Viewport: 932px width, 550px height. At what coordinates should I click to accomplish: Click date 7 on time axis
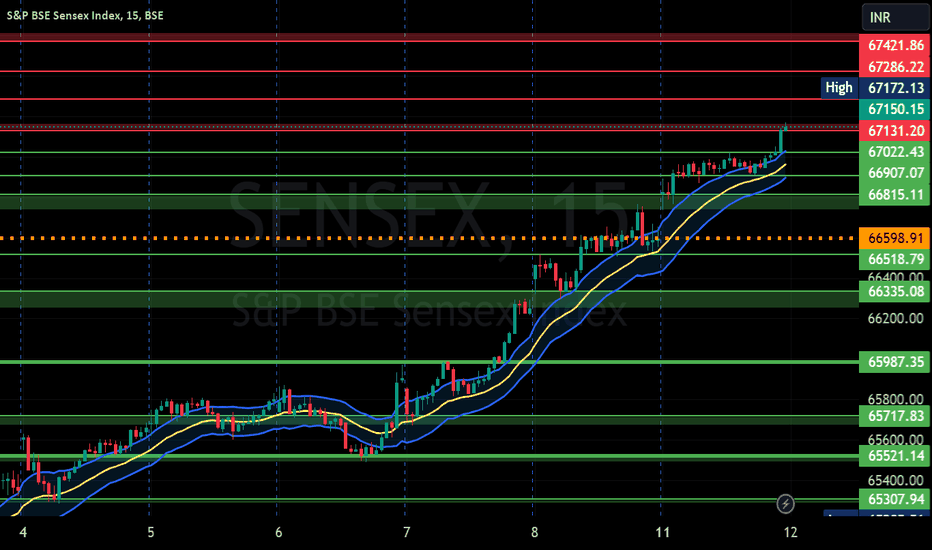[x=407, y=532]
